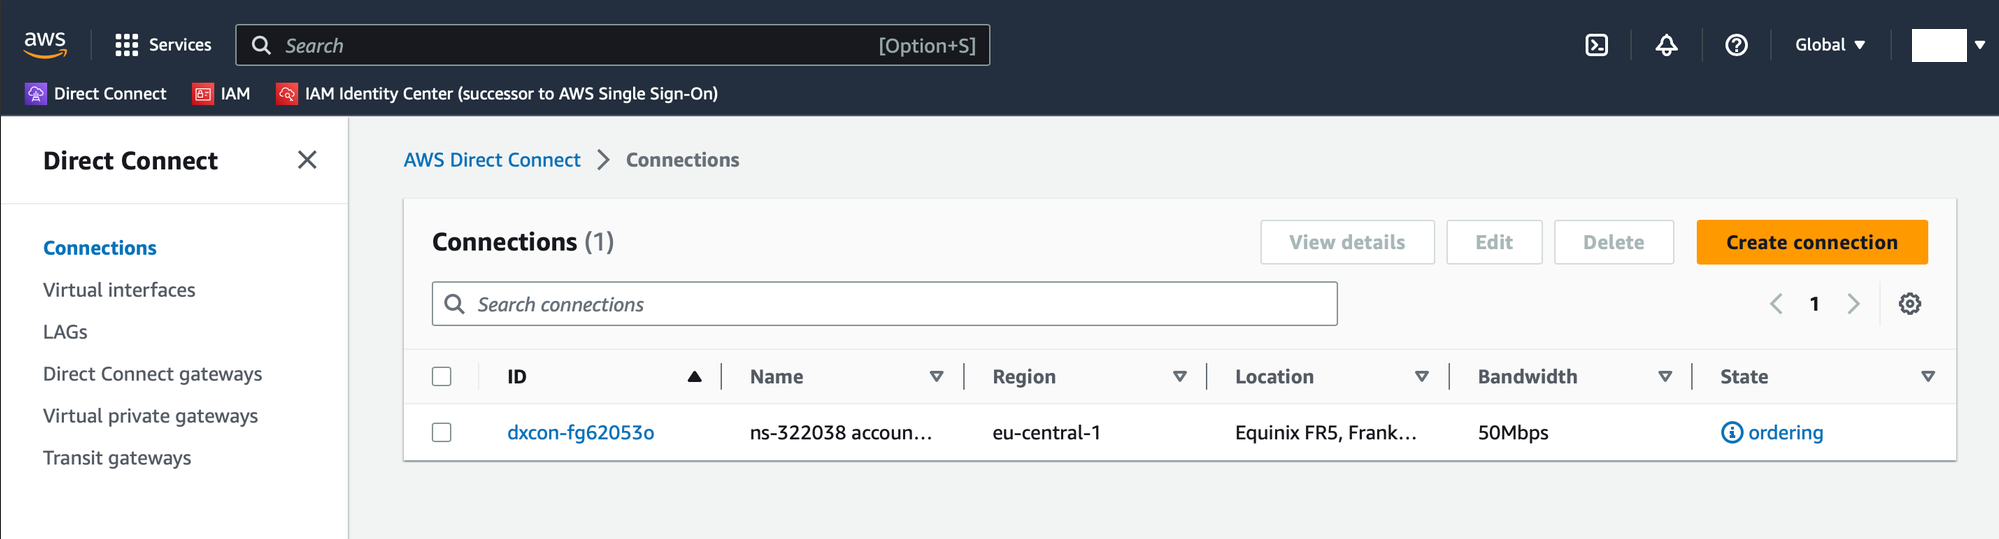Click the Edit button

(x=1494, y=242)
